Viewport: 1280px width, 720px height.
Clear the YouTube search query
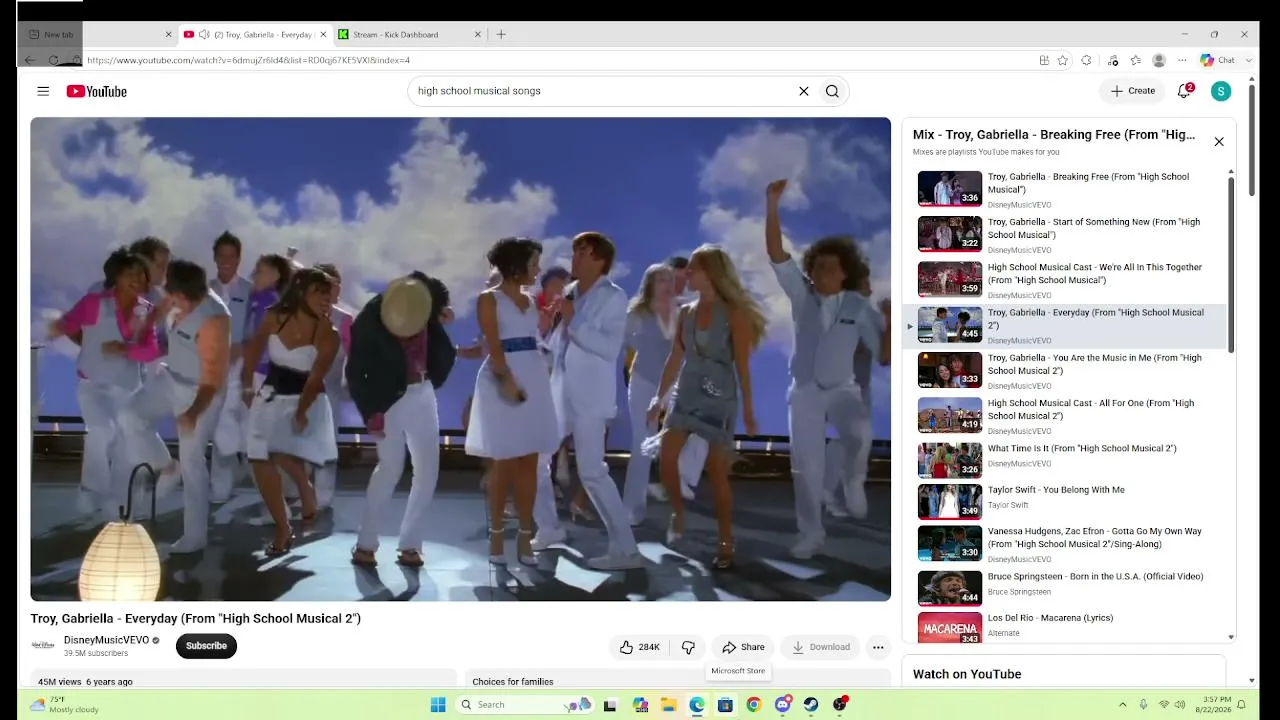pyautogui.click(x=803, y=91)
